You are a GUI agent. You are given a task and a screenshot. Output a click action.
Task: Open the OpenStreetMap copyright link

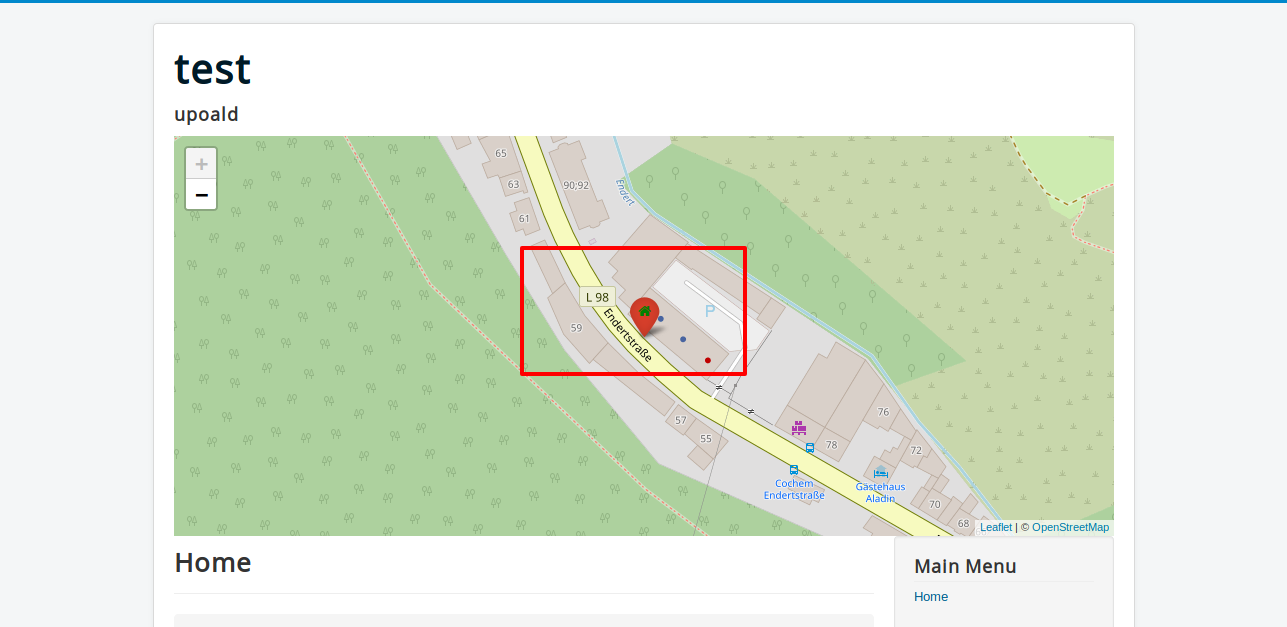coord(1070,527)
